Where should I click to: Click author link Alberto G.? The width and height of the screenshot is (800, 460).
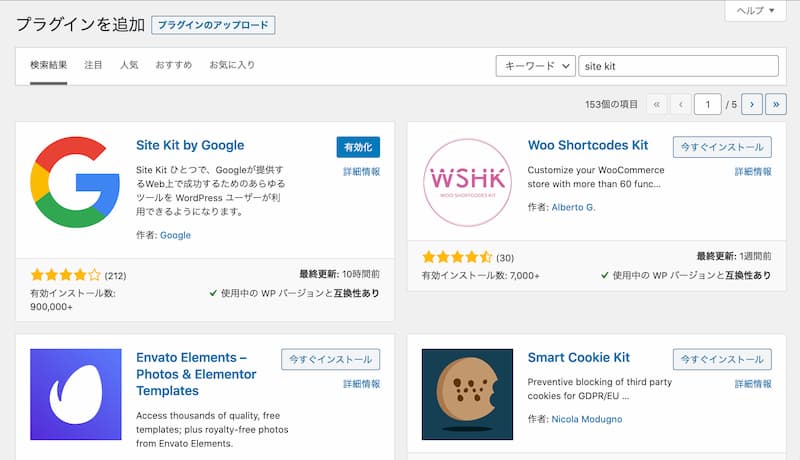(573, 207)
